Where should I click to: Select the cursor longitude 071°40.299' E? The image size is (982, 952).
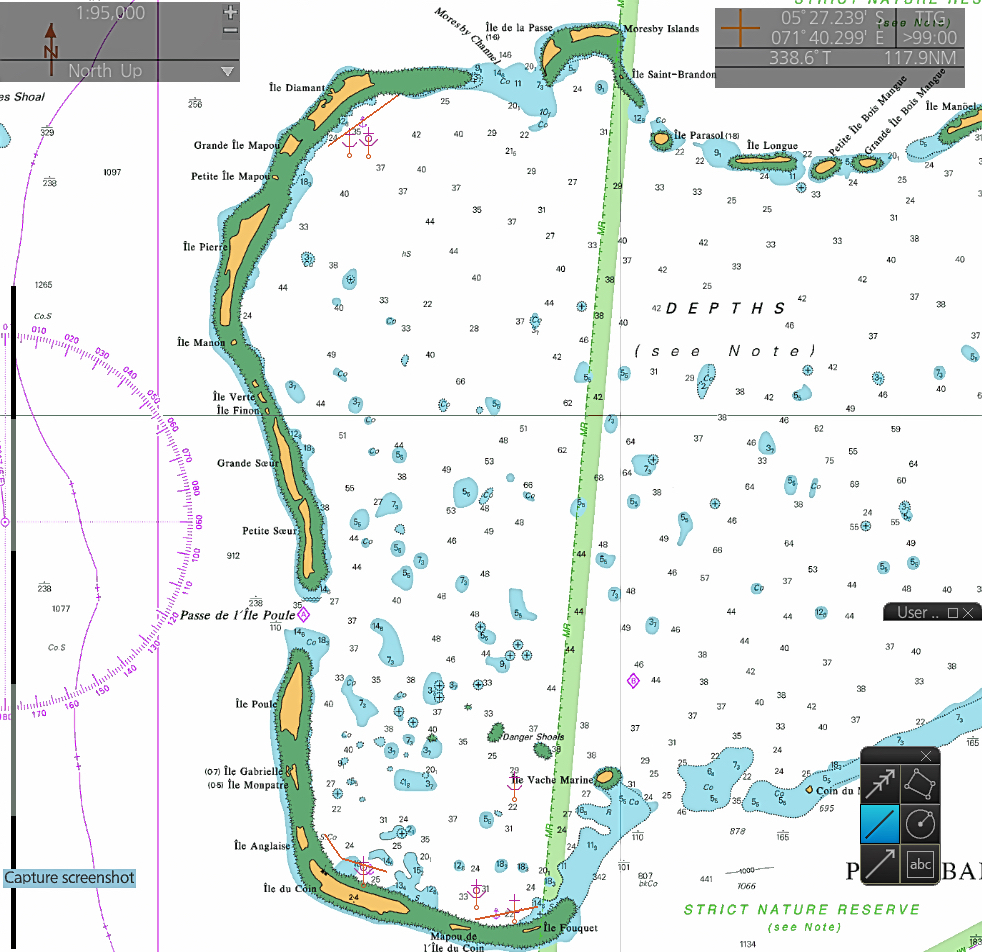pyautogui.click(x=827, y=38)
